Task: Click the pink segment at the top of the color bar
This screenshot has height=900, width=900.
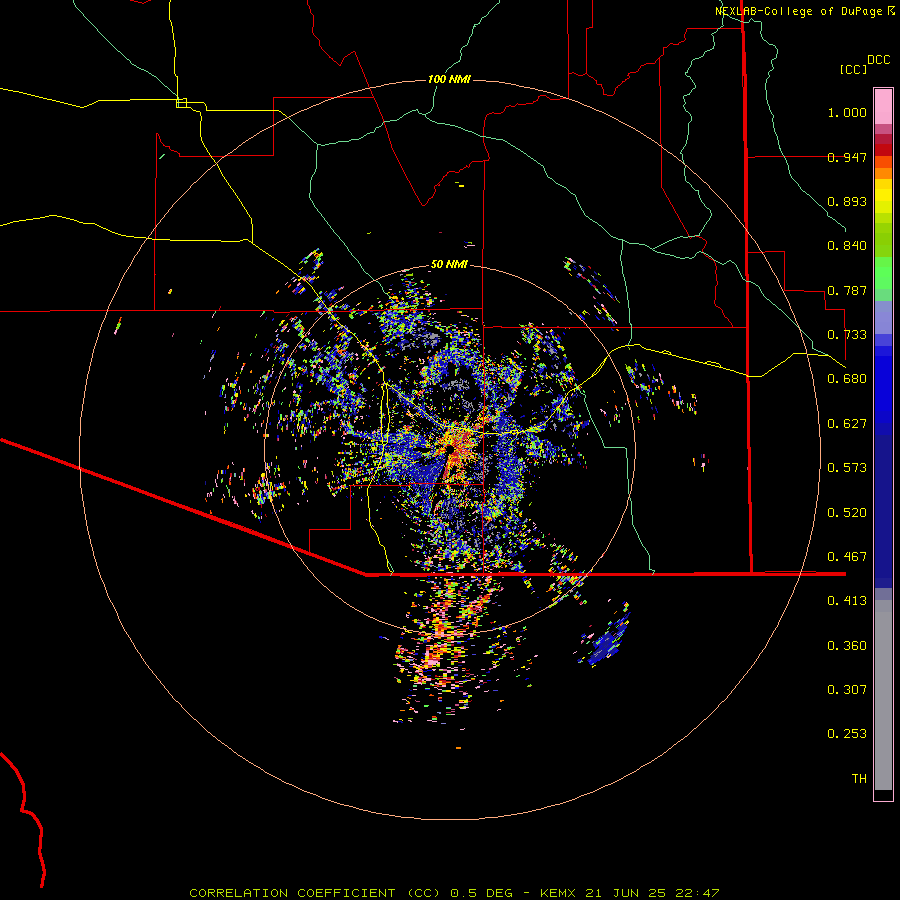Action: [x=883, y=107]
